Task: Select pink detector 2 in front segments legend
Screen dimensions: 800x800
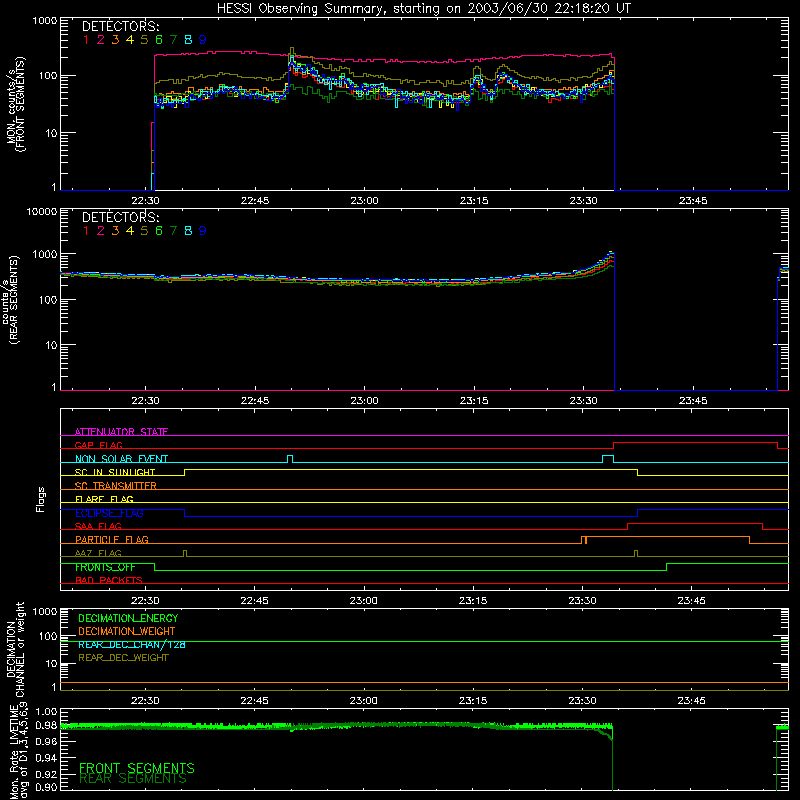Action: pyautogui.click(x=101, y=40)
